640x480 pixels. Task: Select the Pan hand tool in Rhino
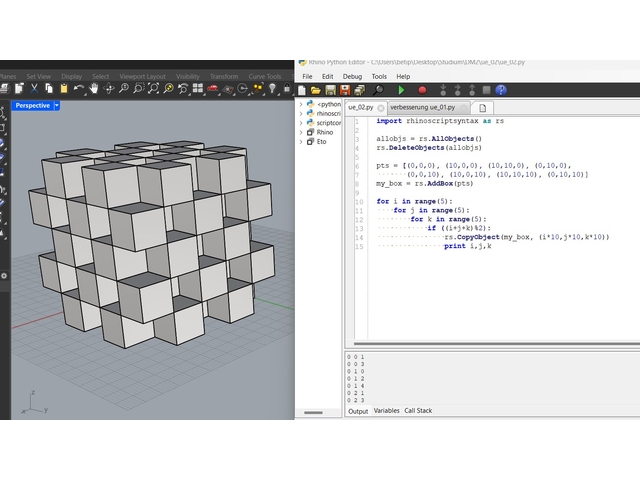coord(93,89)
